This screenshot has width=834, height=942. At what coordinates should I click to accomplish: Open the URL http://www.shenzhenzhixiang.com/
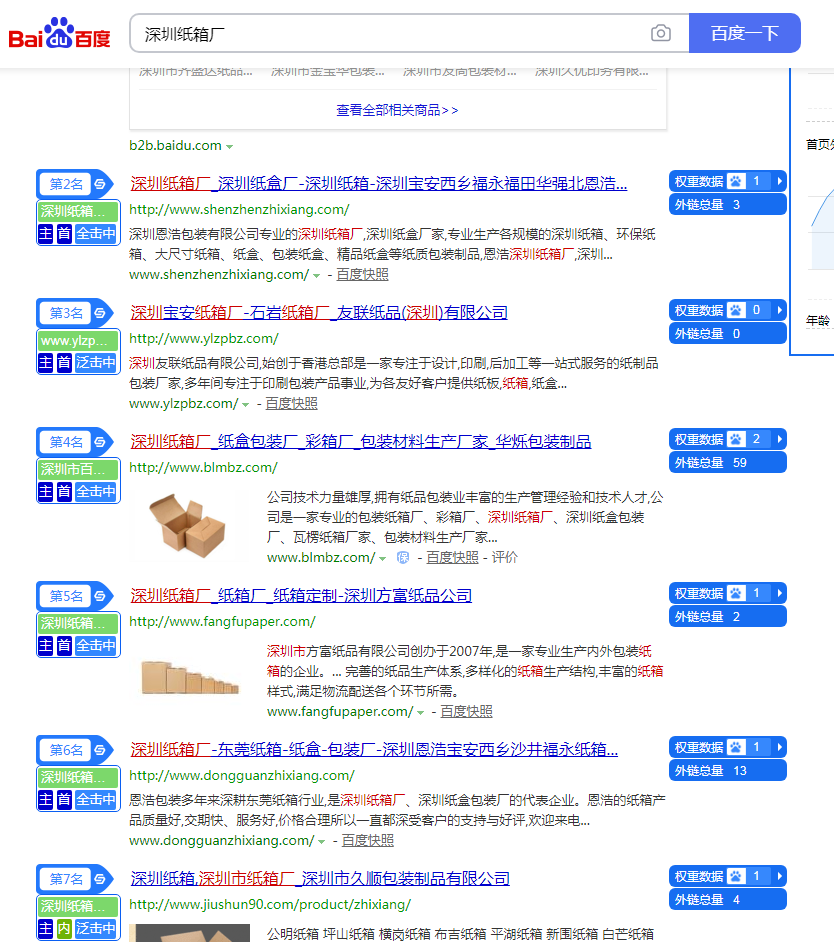coord(239,210)
